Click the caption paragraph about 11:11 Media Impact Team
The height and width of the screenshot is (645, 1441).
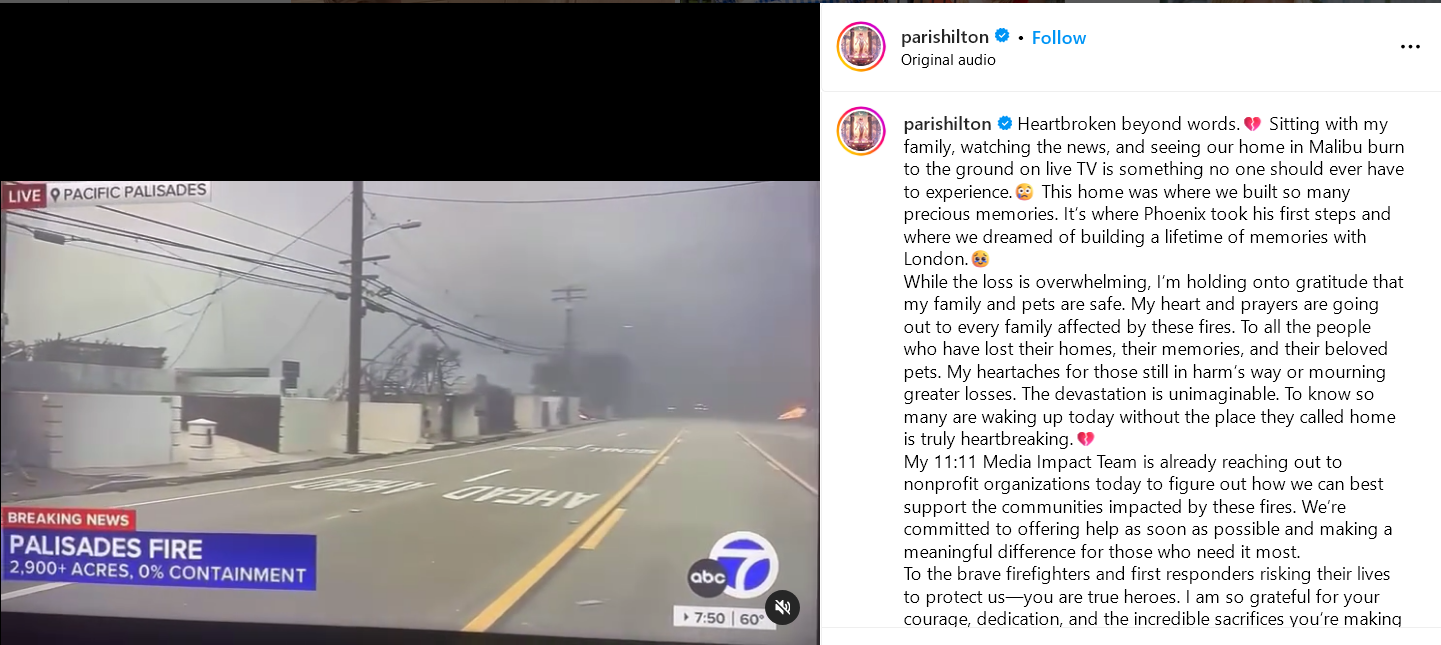click(x=1148, y=507)
